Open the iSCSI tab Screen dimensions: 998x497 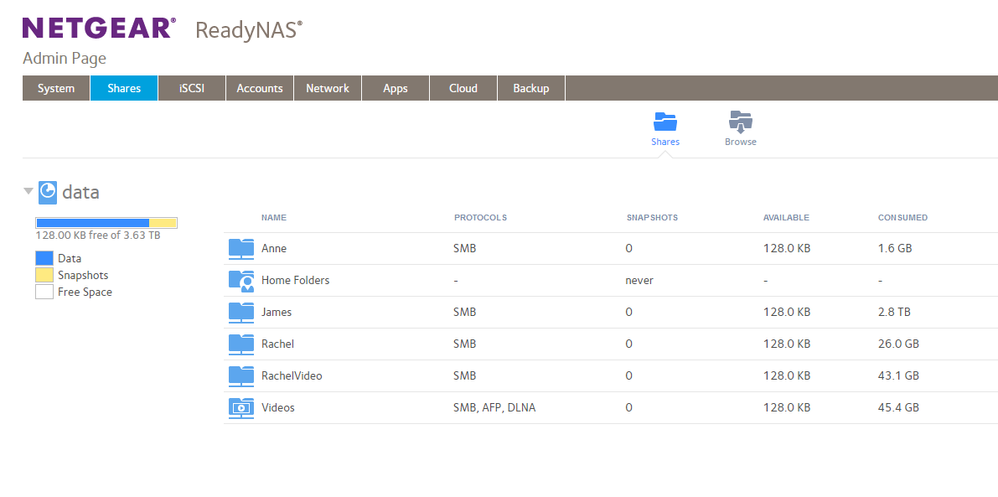191,88
